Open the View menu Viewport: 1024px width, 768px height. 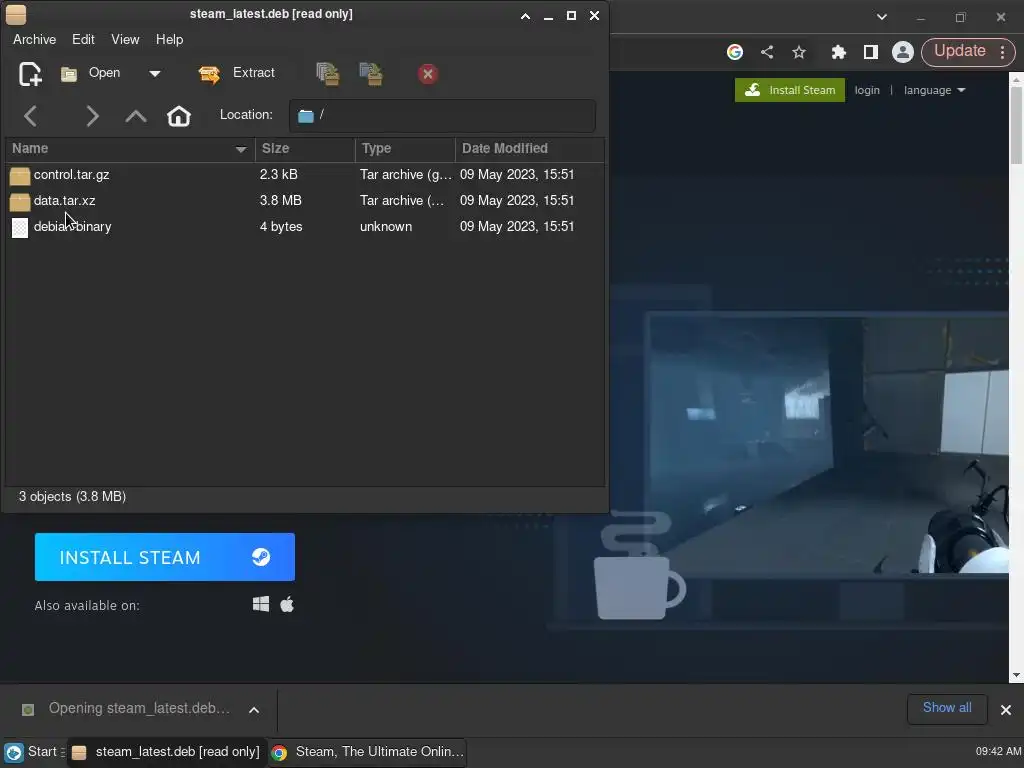point(125,40)
